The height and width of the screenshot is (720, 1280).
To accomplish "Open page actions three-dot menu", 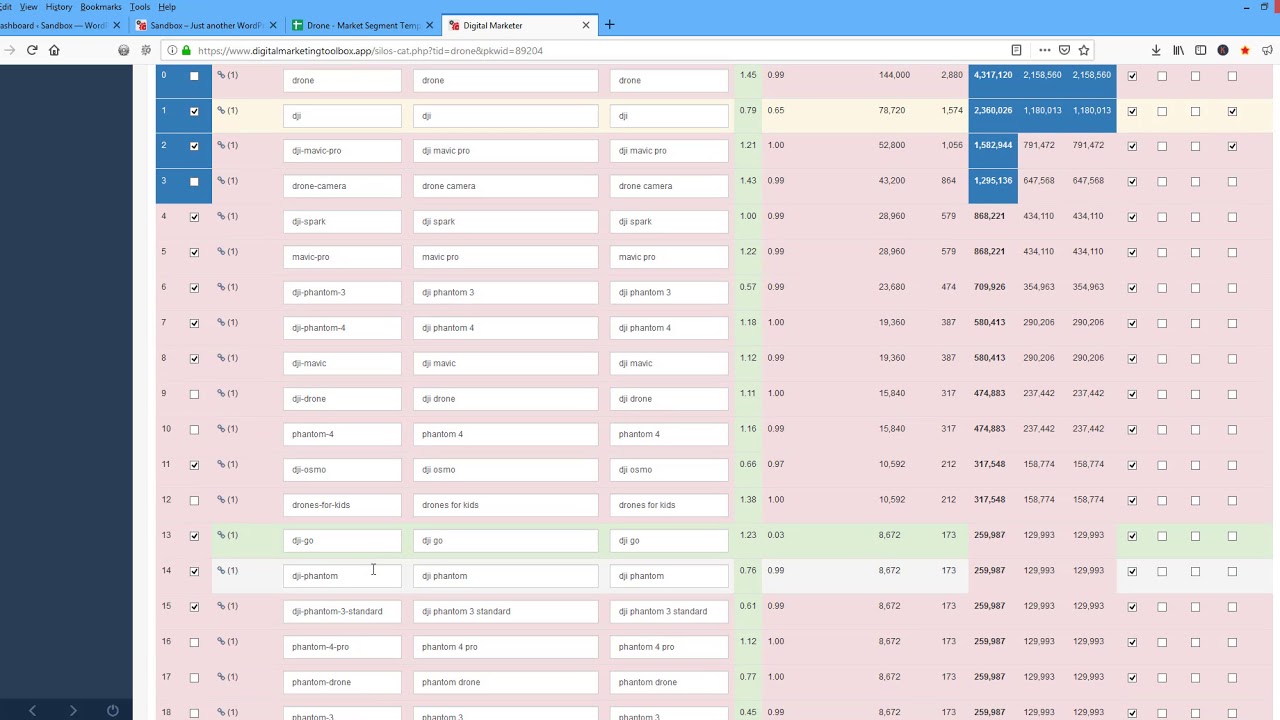I will pyautogui.click(x=1045, y=50).
